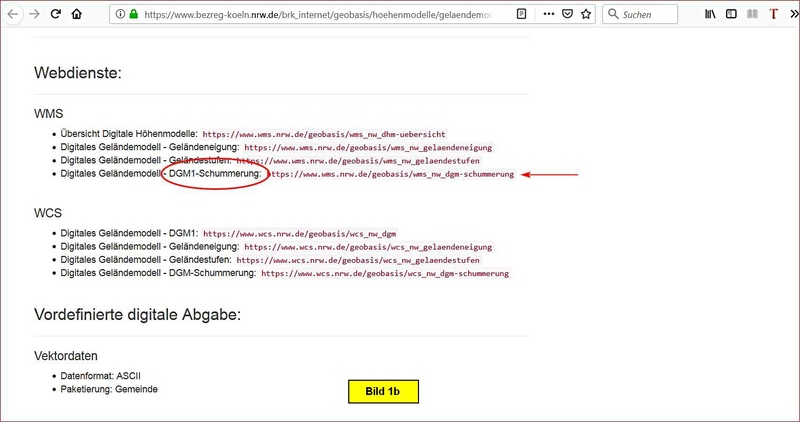
Task: Click the yellow Bild 1b label
Action: (x=382, y=390)
